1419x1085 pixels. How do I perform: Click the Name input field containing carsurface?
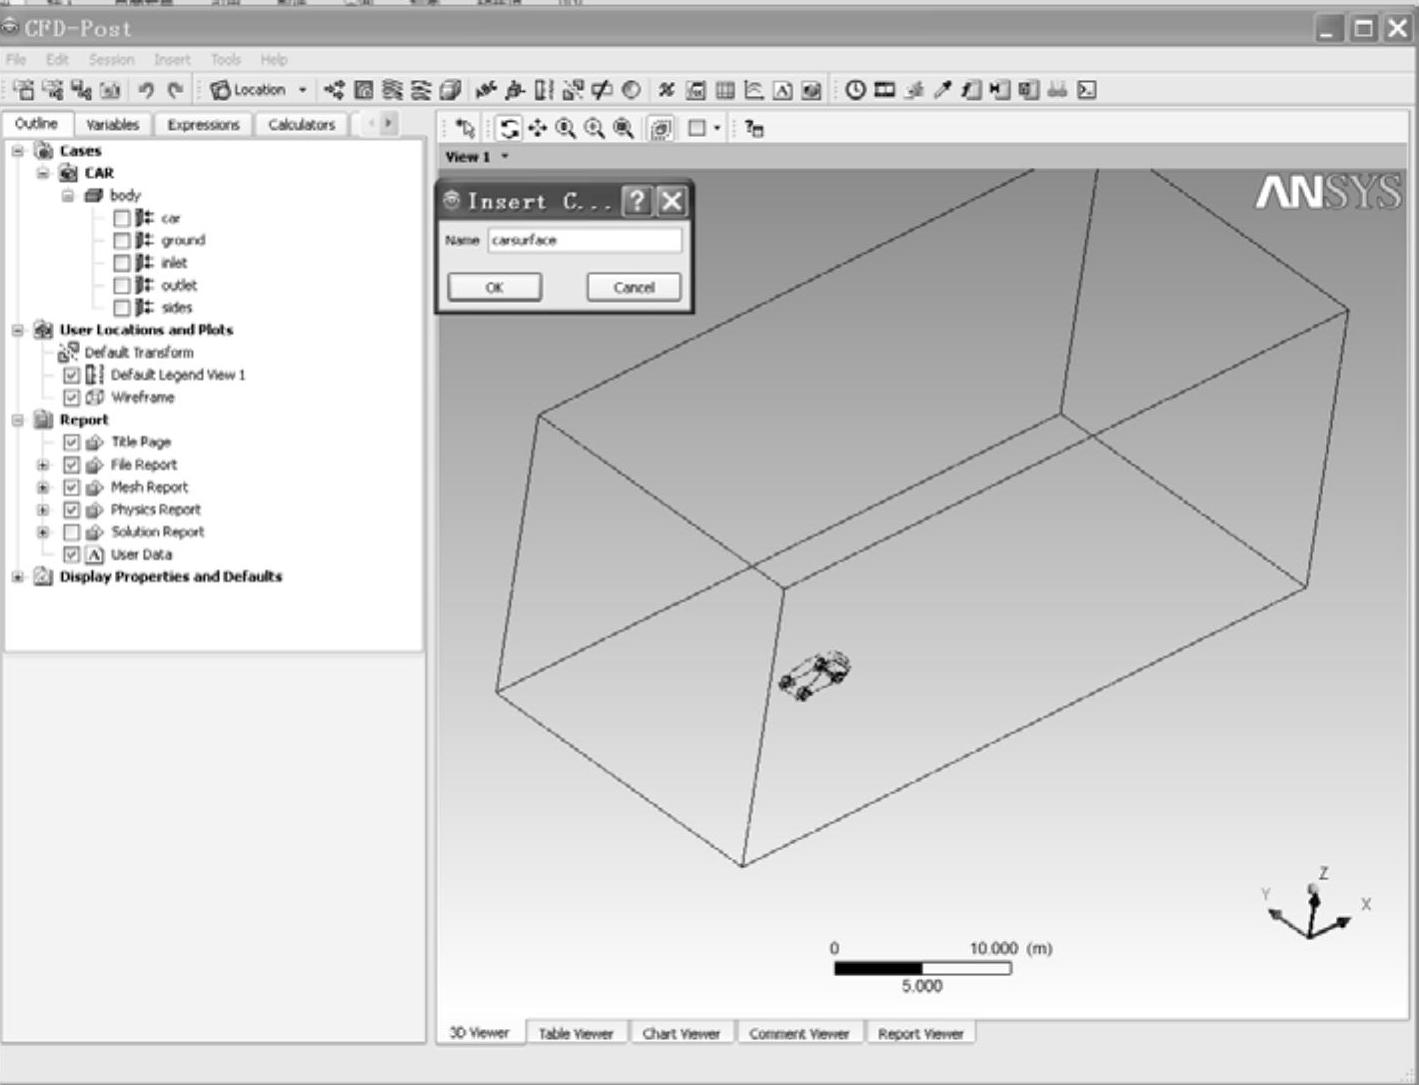pos(585,240)
